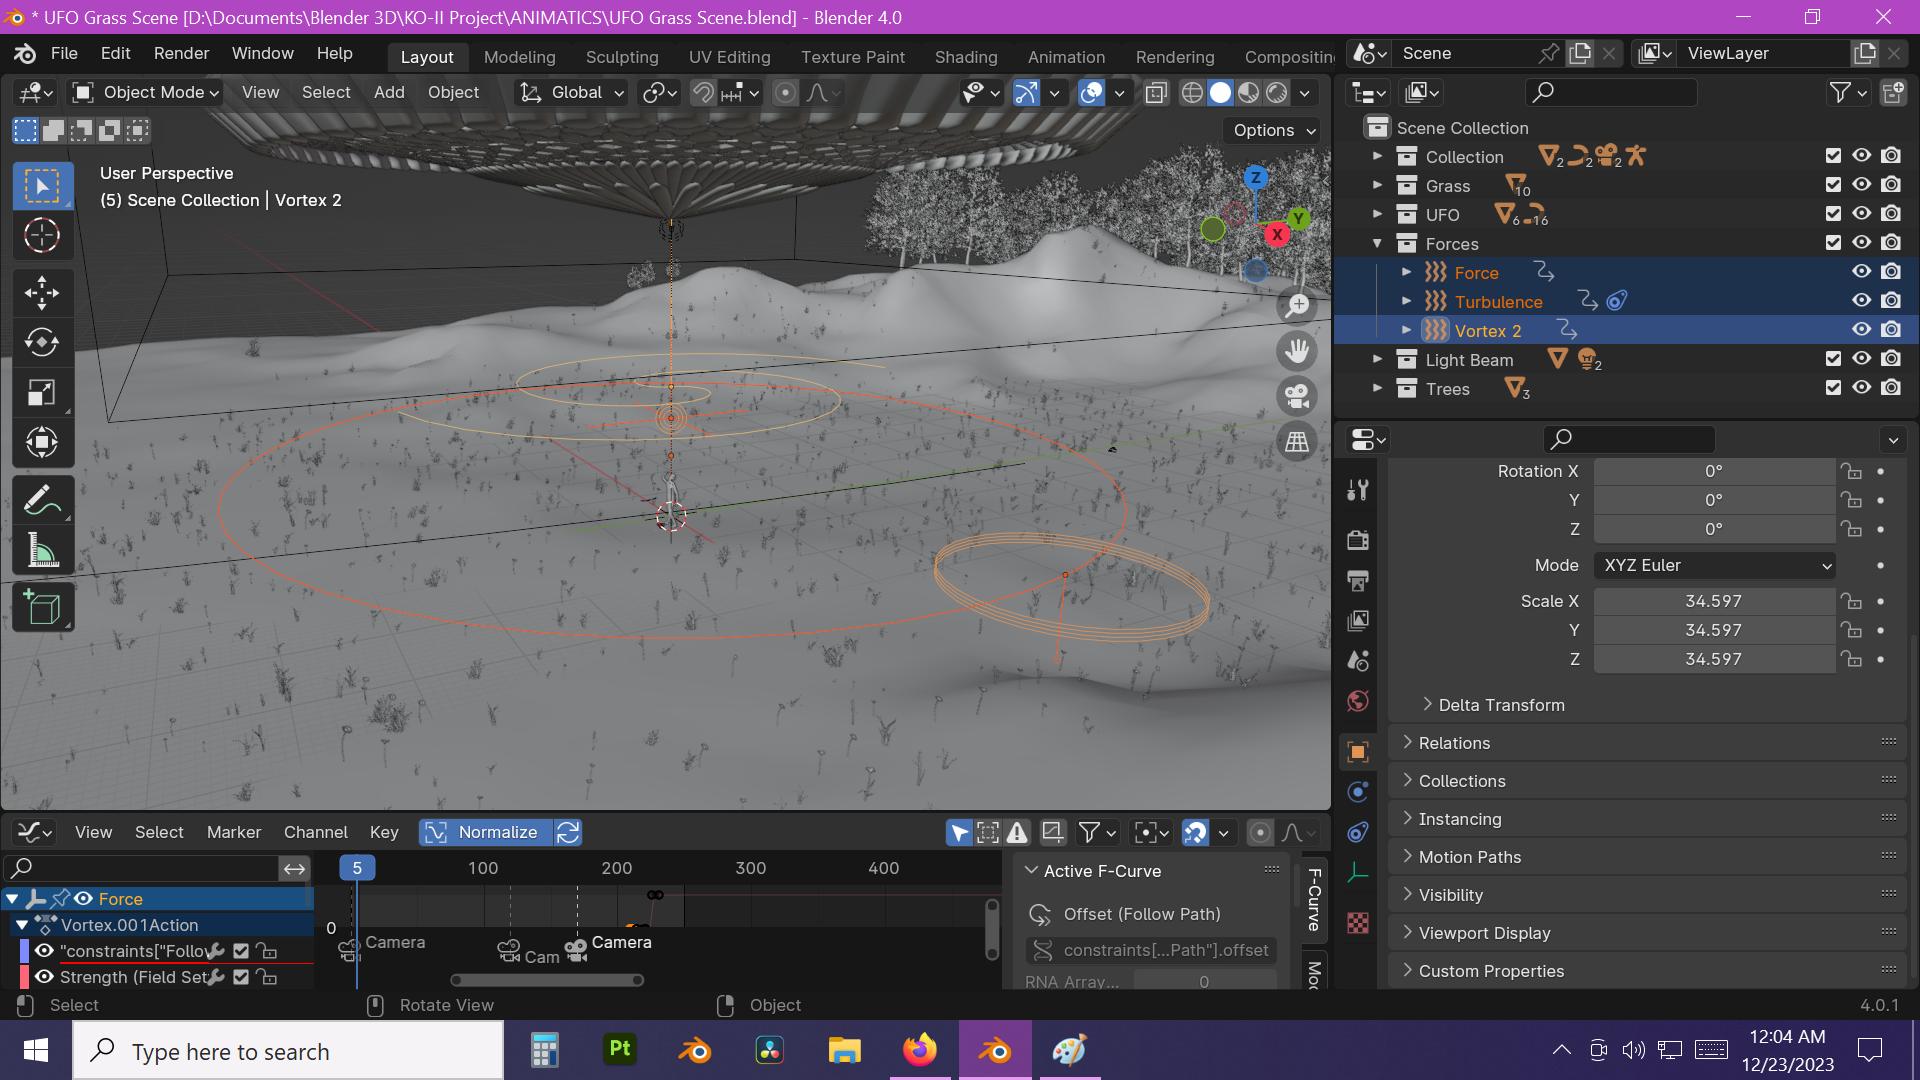
Task: Select the Add Cube tool
Action: coord(42,607)
